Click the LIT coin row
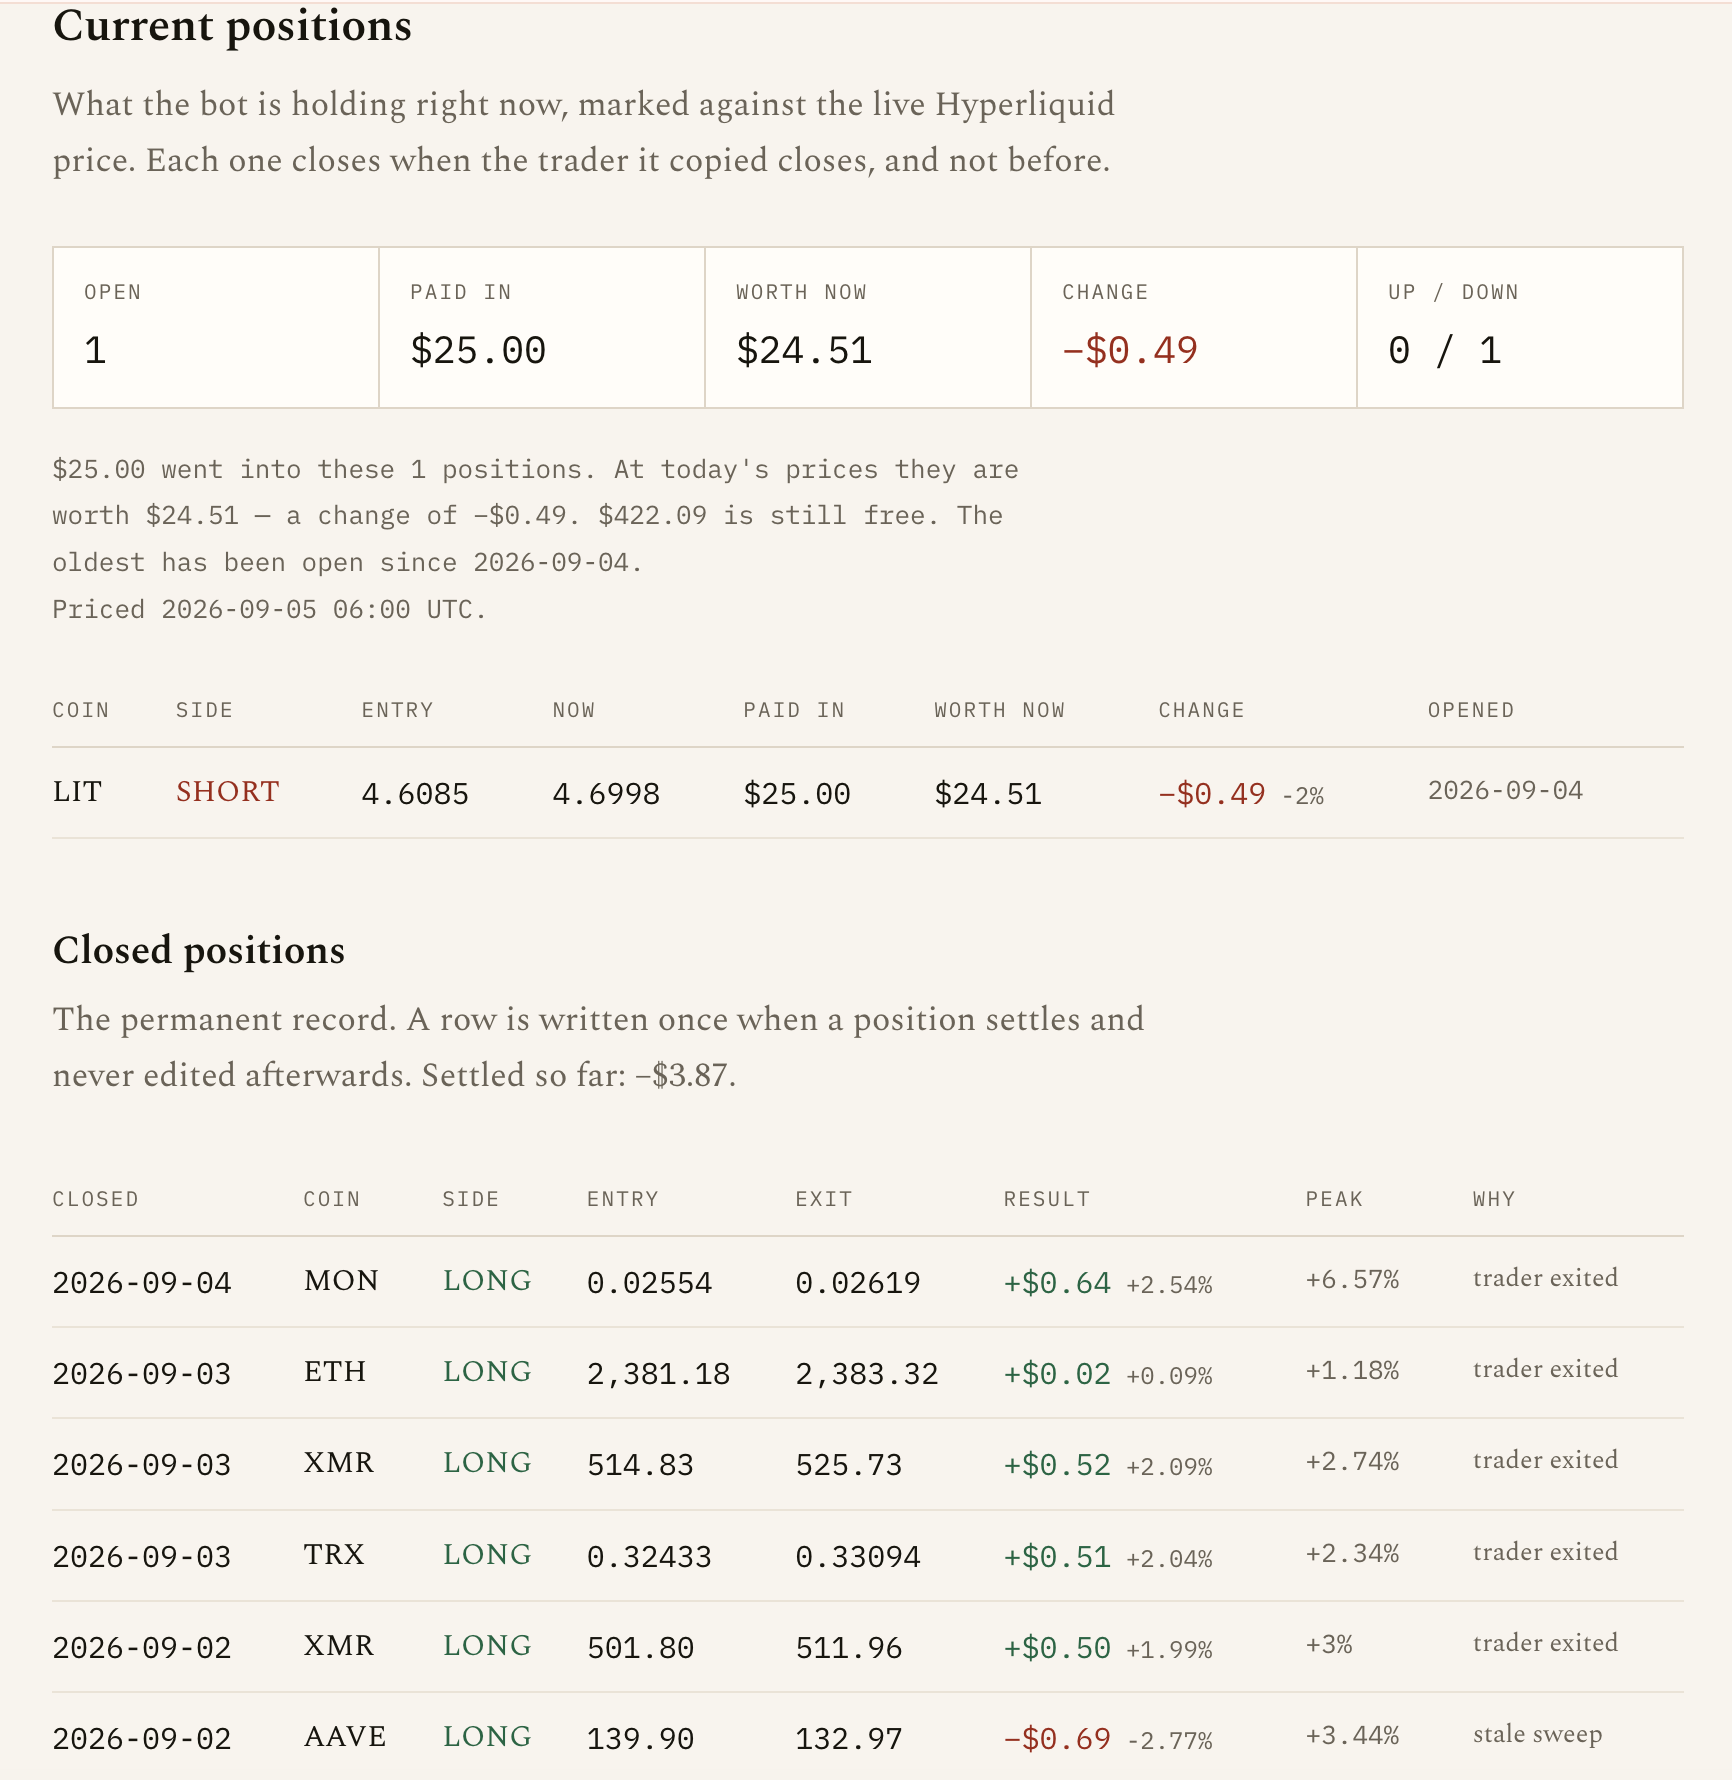Viewport: 1732px width, 1780px height. click(x=868, y=793)
